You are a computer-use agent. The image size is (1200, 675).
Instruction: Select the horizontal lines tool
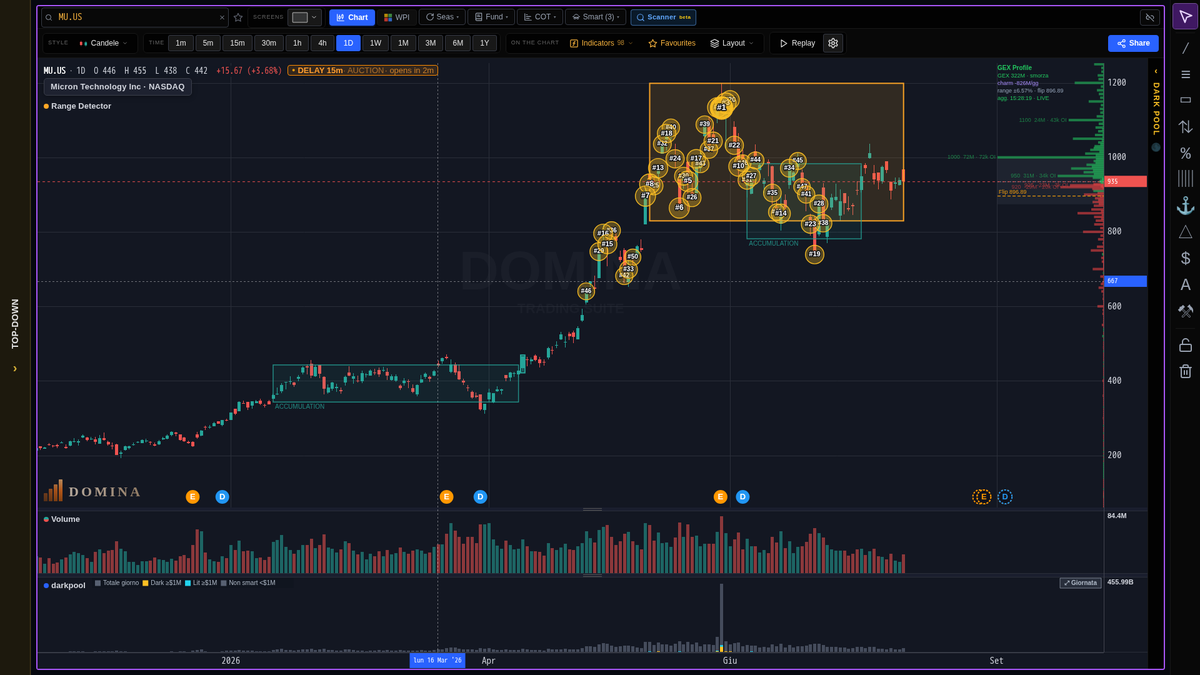click(1185, 74)
